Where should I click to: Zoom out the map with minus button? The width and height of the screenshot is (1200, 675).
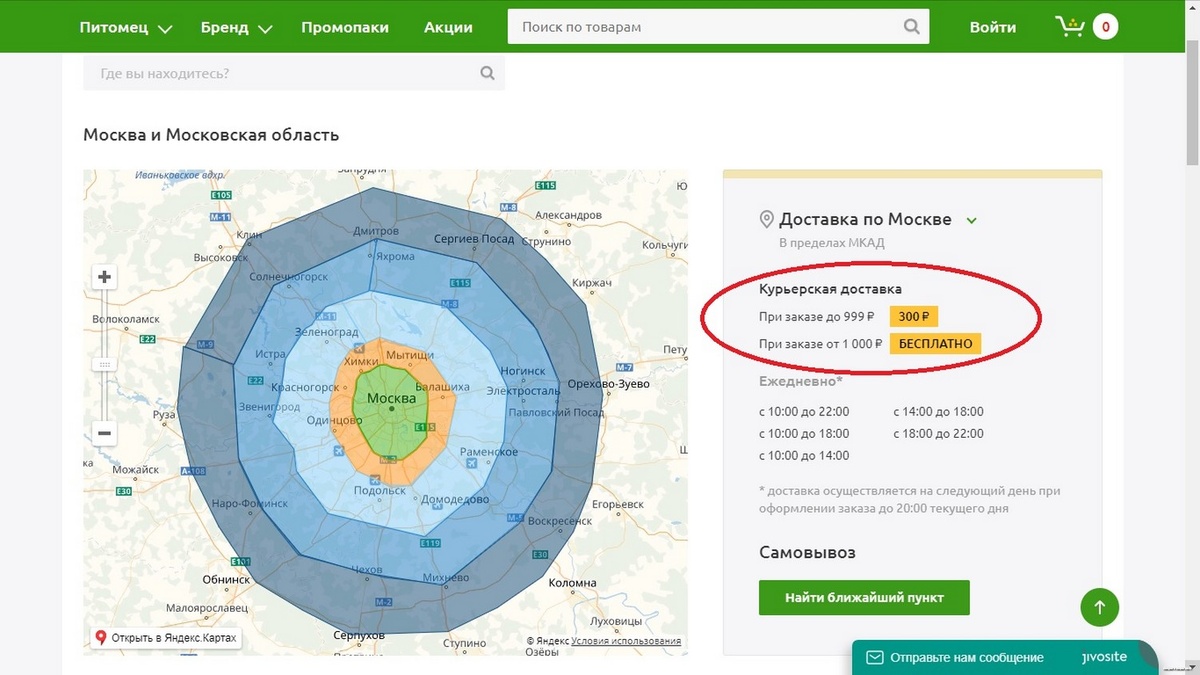pyautogui.click(x=104, y=433)
